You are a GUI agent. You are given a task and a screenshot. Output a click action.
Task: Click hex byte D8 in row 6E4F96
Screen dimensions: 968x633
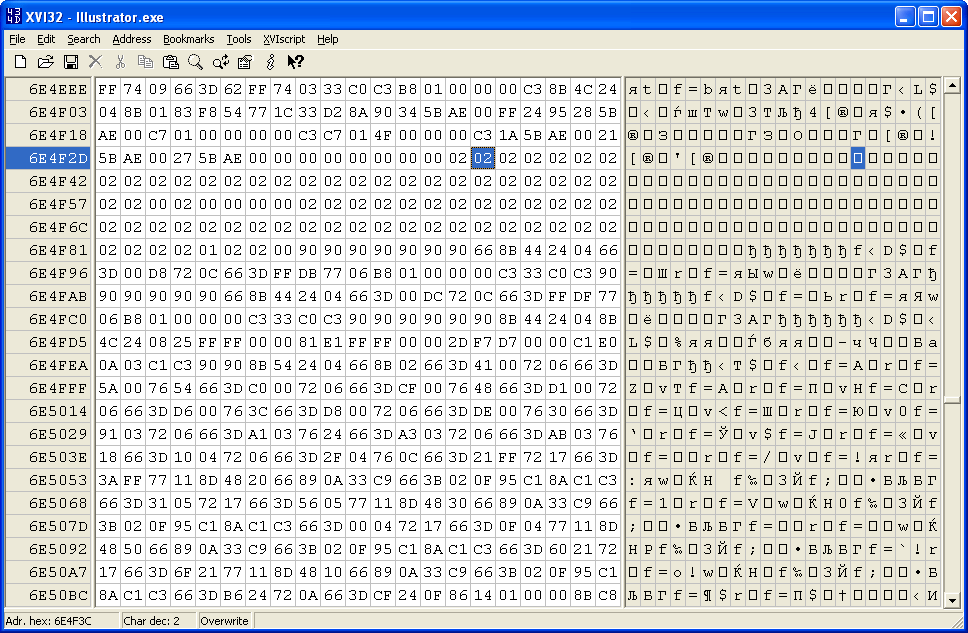point(158,273)
